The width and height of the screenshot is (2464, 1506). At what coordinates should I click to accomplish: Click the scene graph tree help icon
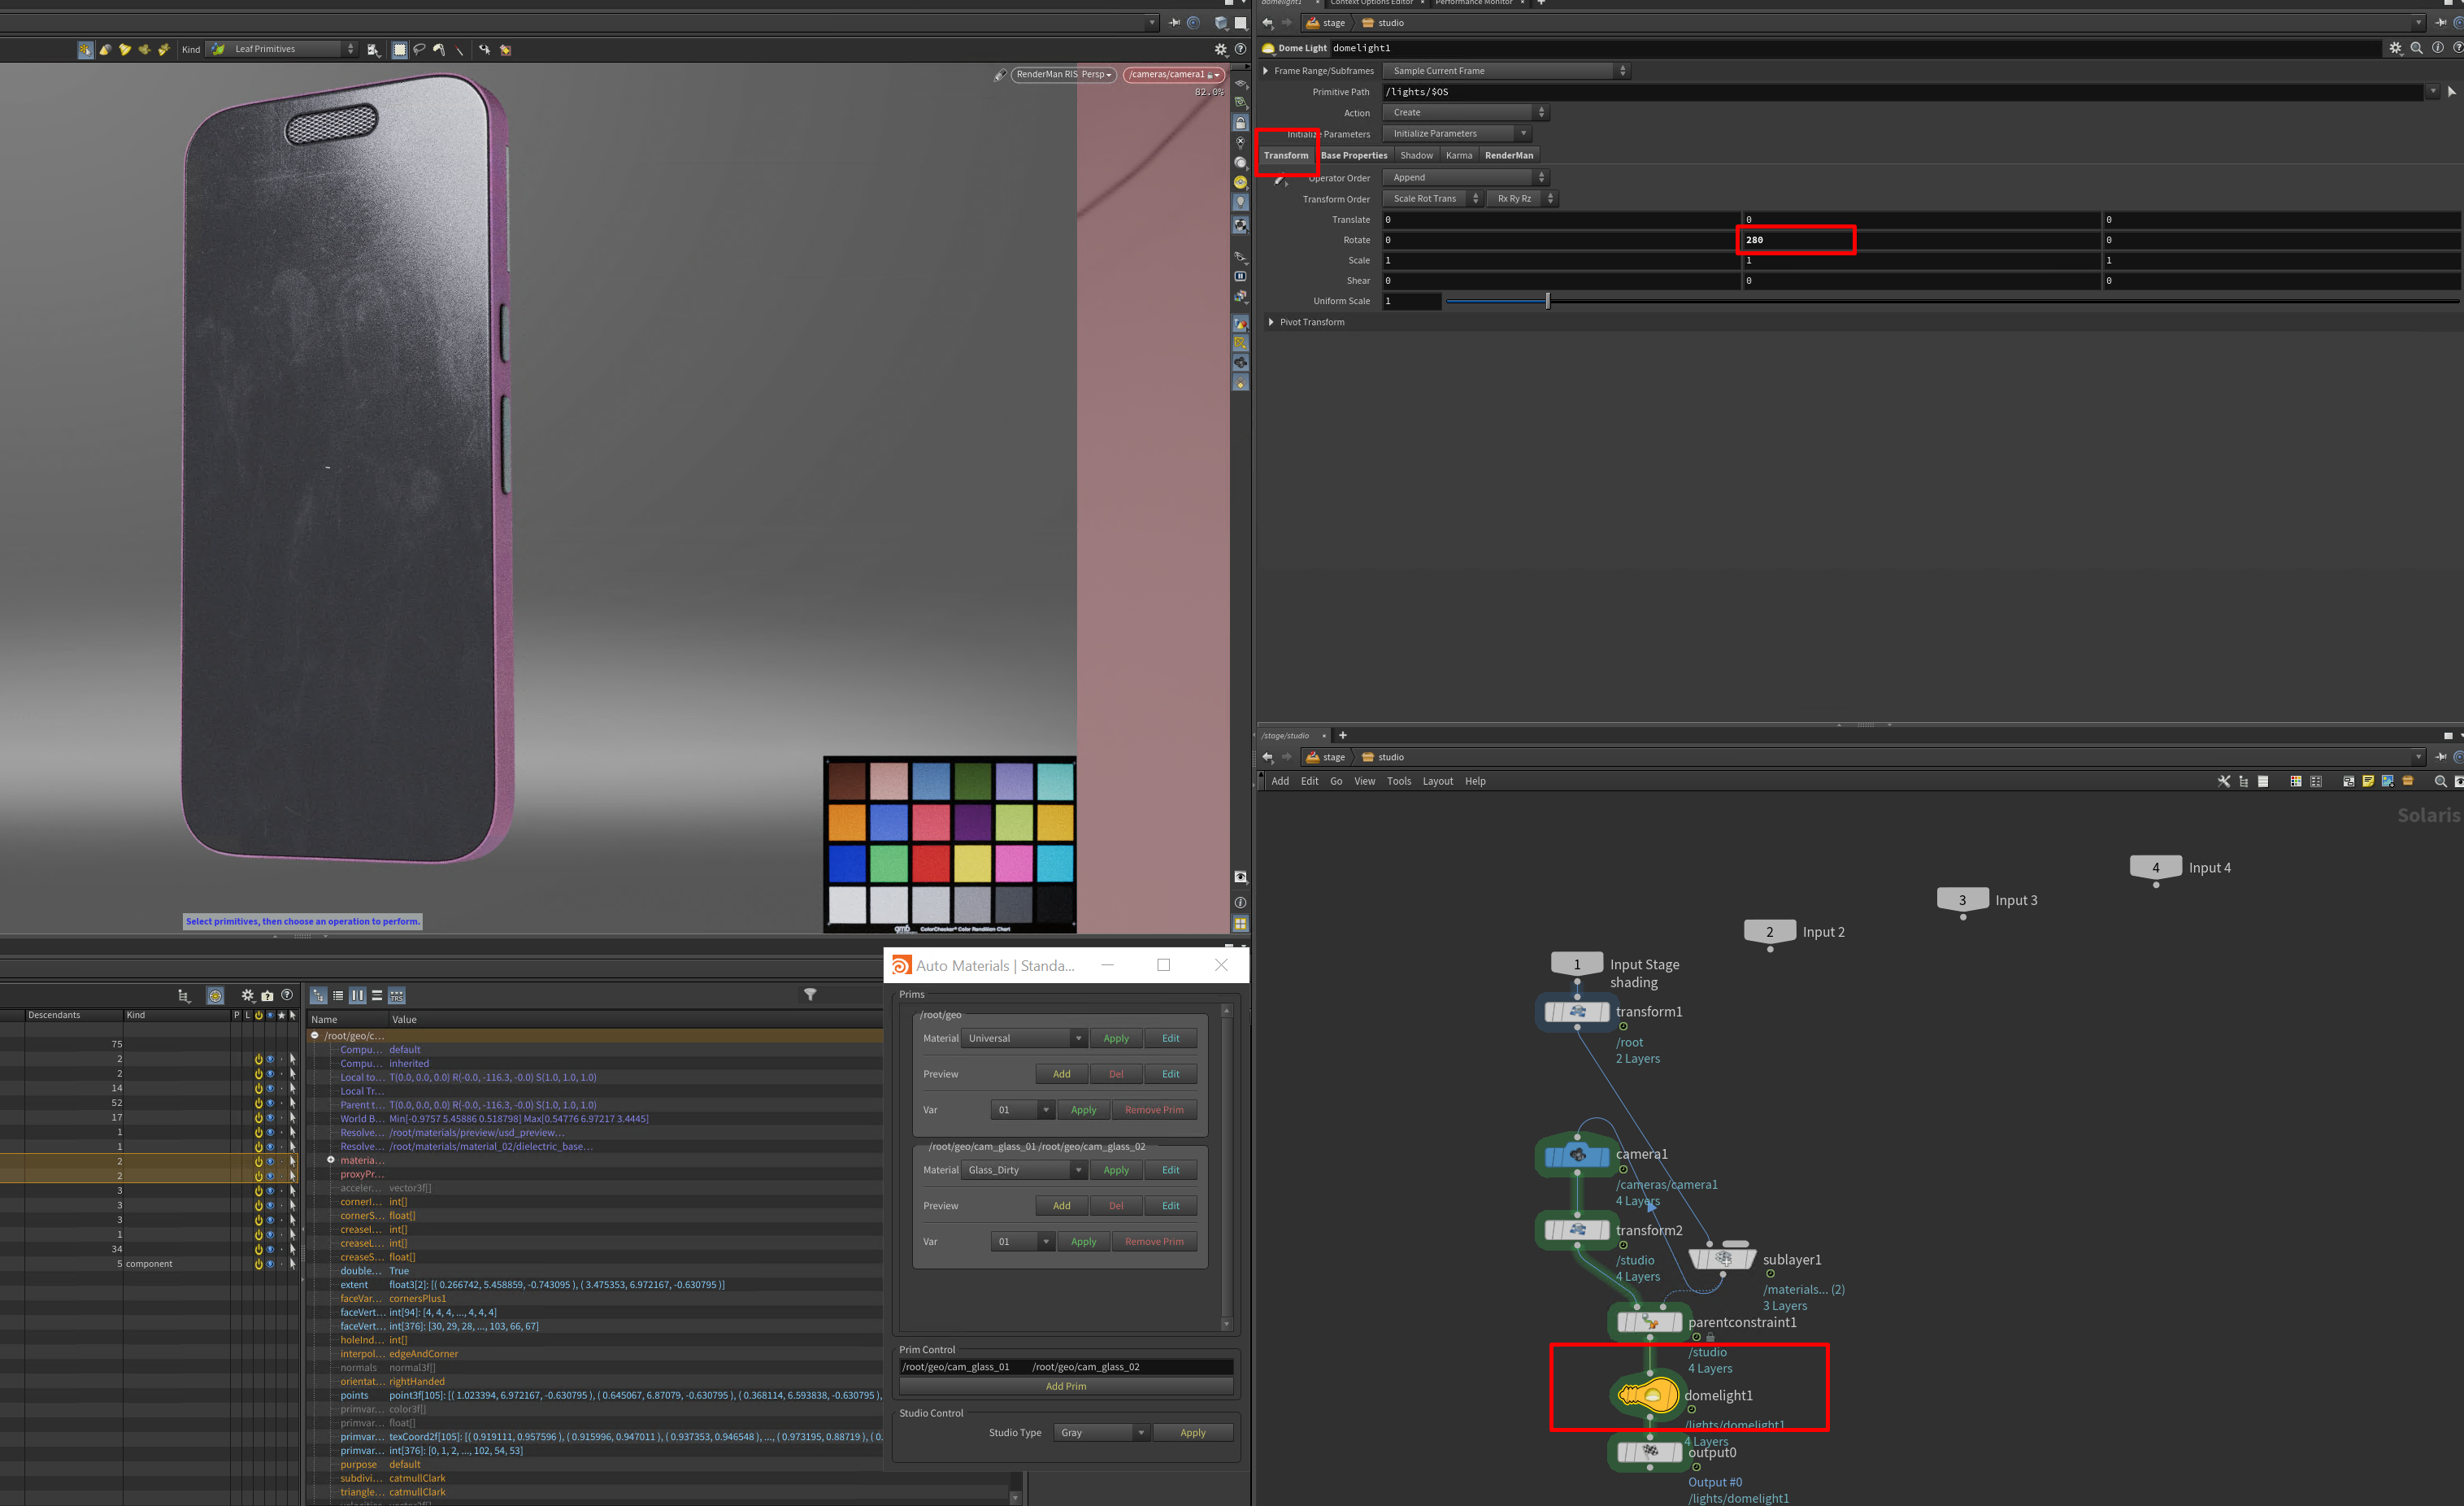point(287,995)
